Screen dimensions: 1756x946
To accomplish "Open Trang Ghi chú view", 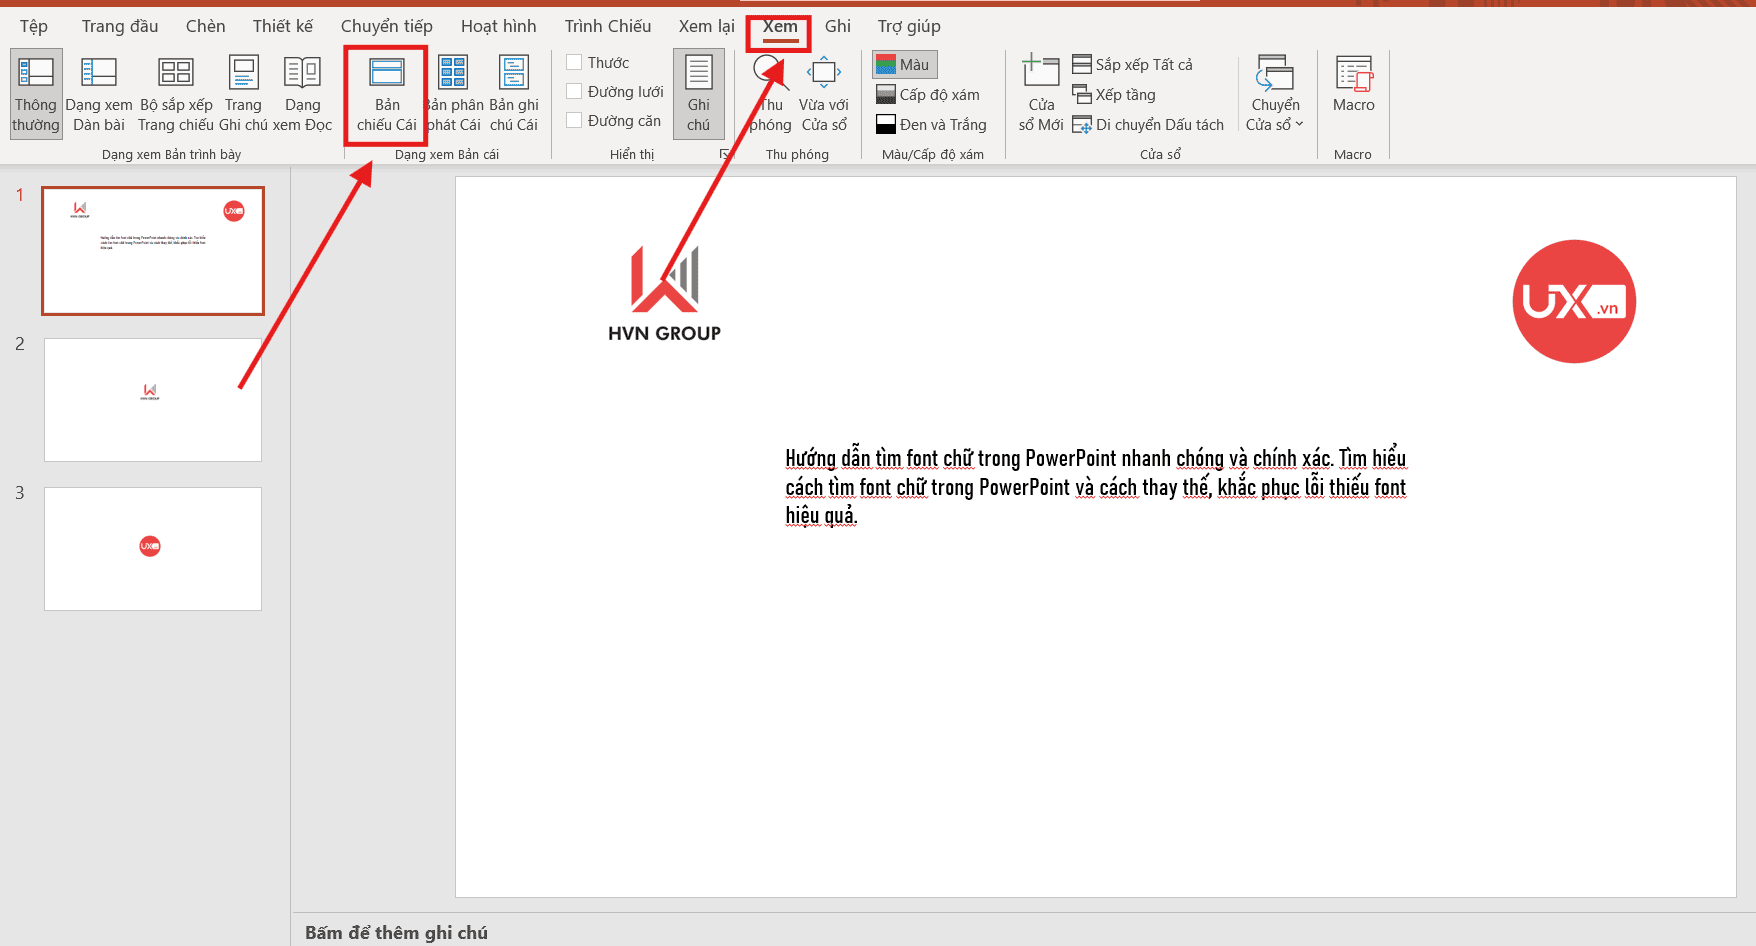I will coord(243,93).
